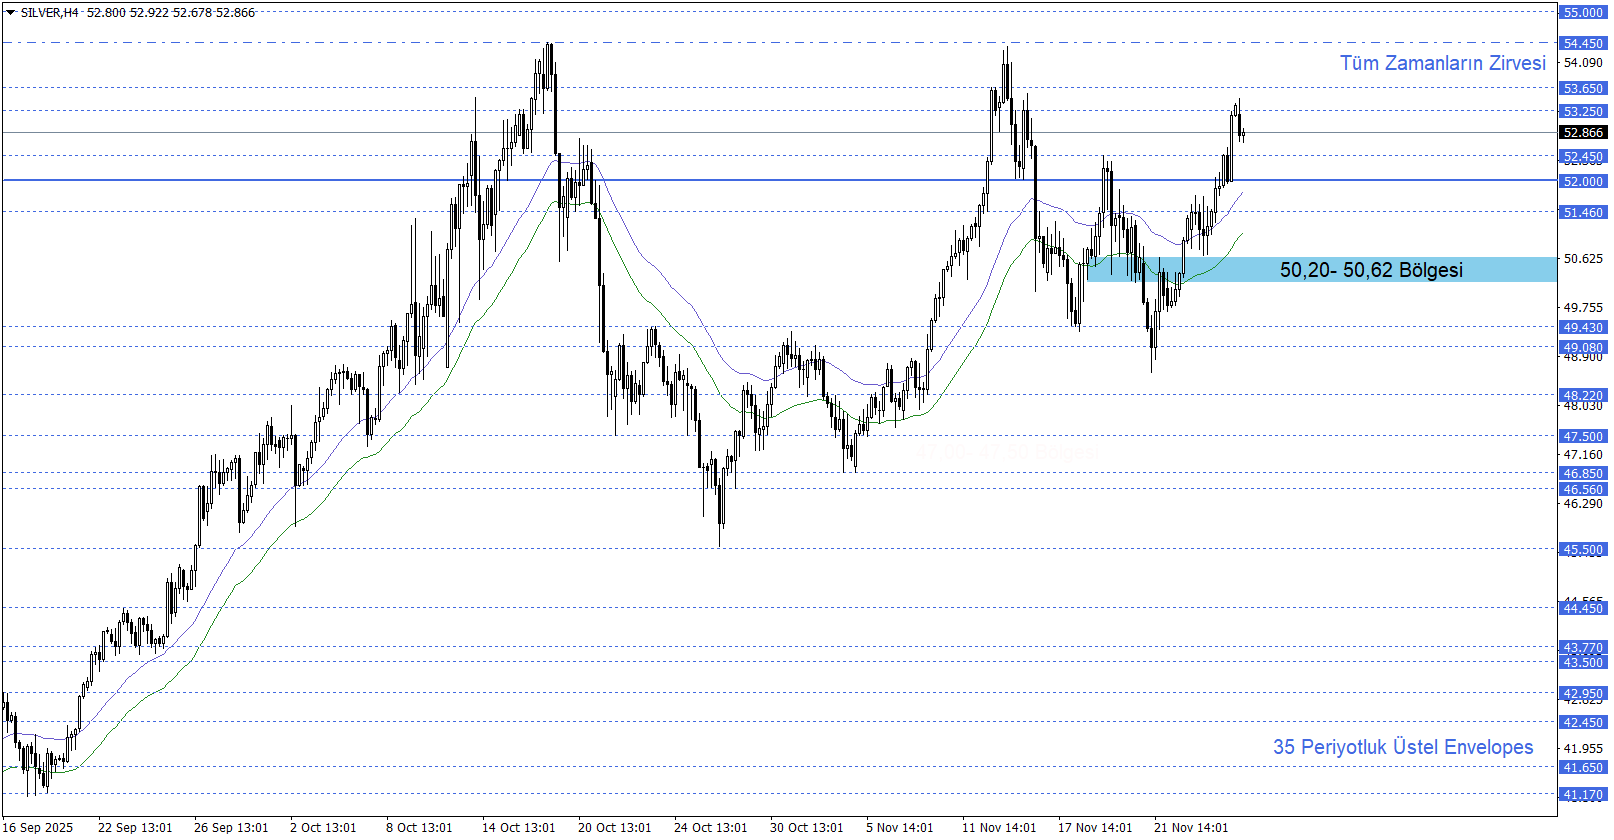Select the '50,20- 50,62 Bölgesi' label
1614x840 pixels.
coord(1370,270)
